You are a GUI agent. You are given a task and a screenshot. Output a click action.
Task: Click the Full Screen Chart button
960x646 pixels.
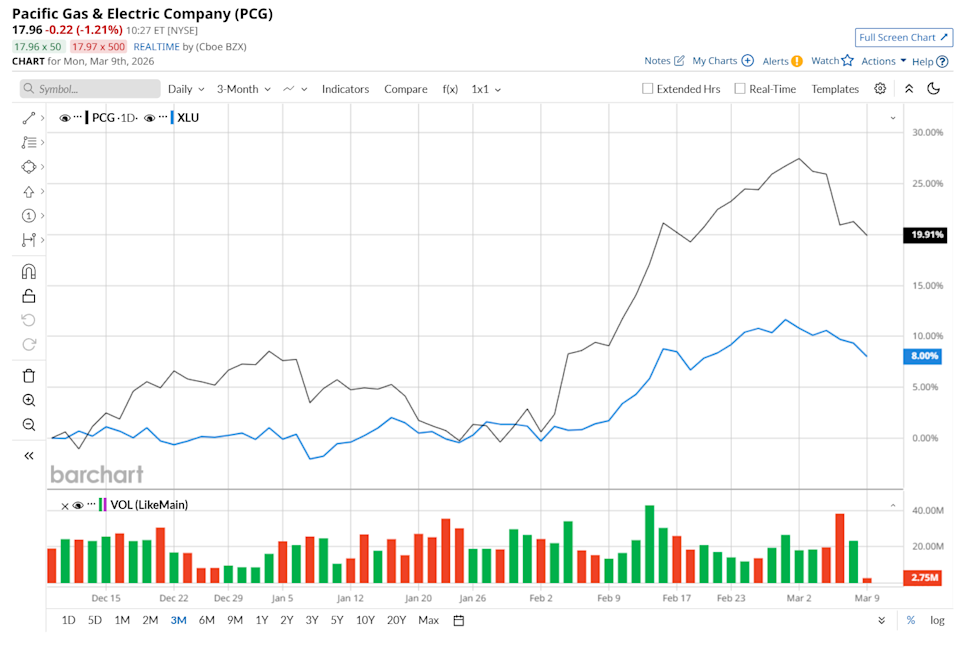tap(904, 37)
